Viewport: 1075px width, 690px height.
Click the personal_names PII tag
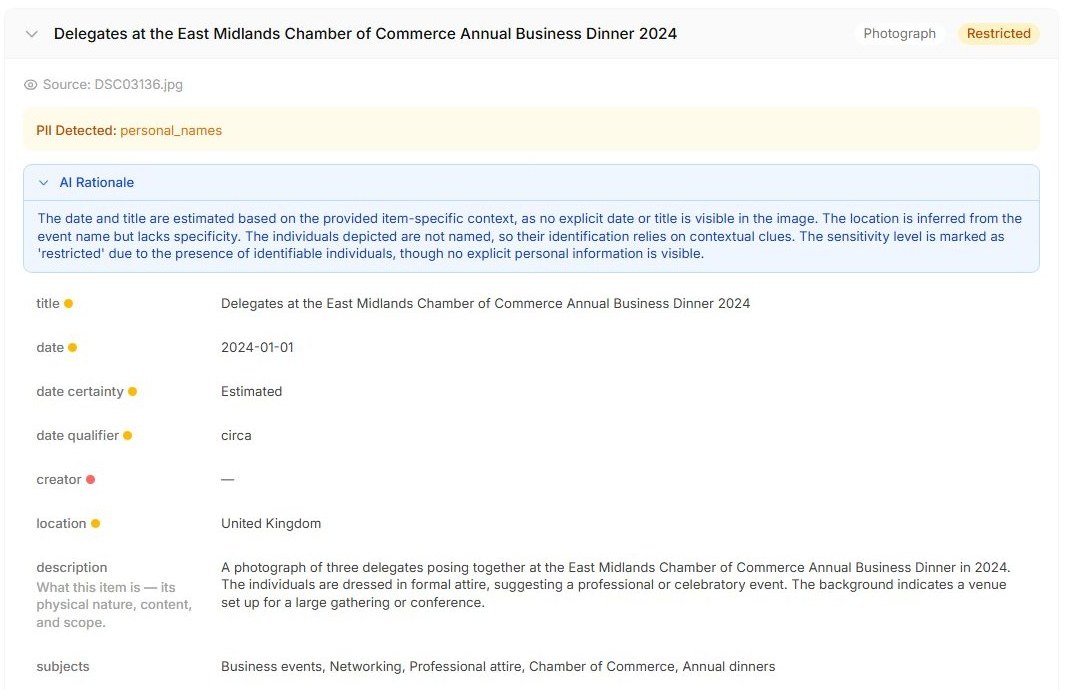pyautogui.click(x=171, y=130)
